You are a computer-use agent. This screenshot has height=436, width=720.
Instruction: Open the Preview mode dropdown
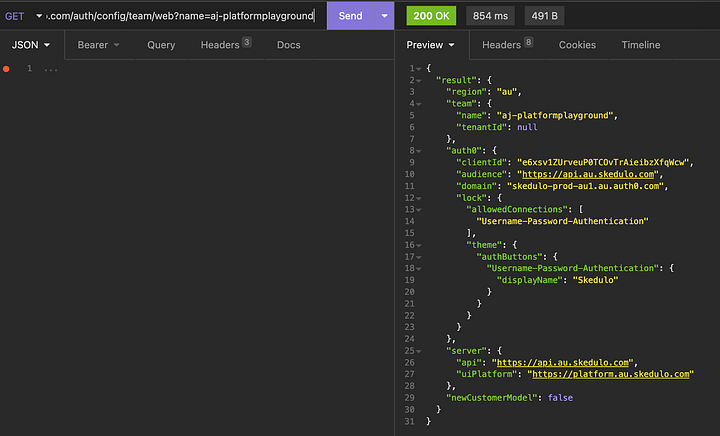pyautogui.click(x=430, y=45)
